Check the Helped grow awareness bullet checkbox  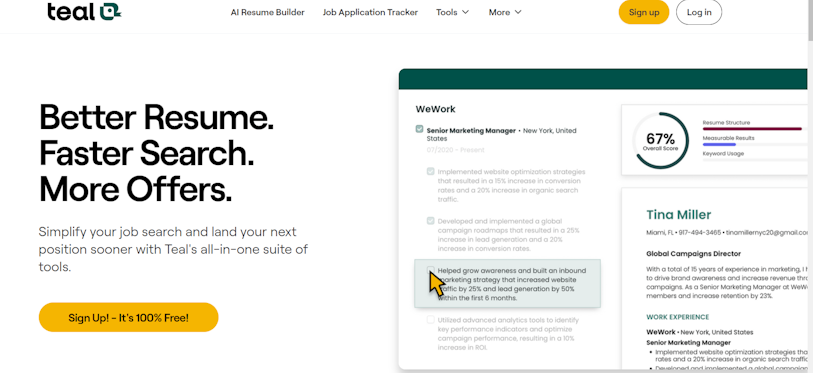tap(430, 270)
